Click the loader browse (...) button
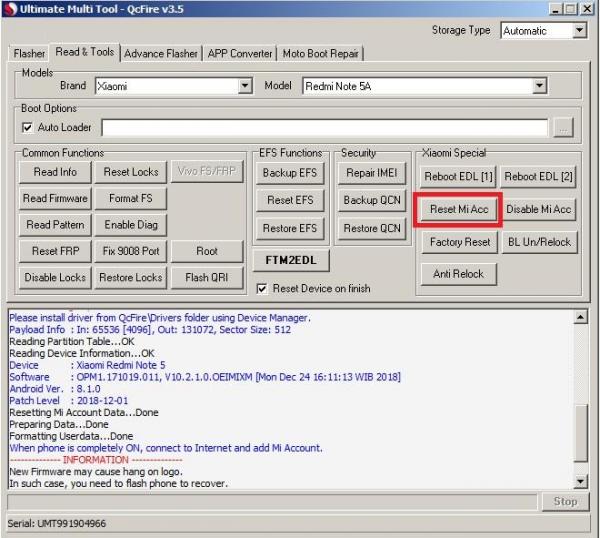The width and height of the screenshot is (600, 538). pos(563,127)
